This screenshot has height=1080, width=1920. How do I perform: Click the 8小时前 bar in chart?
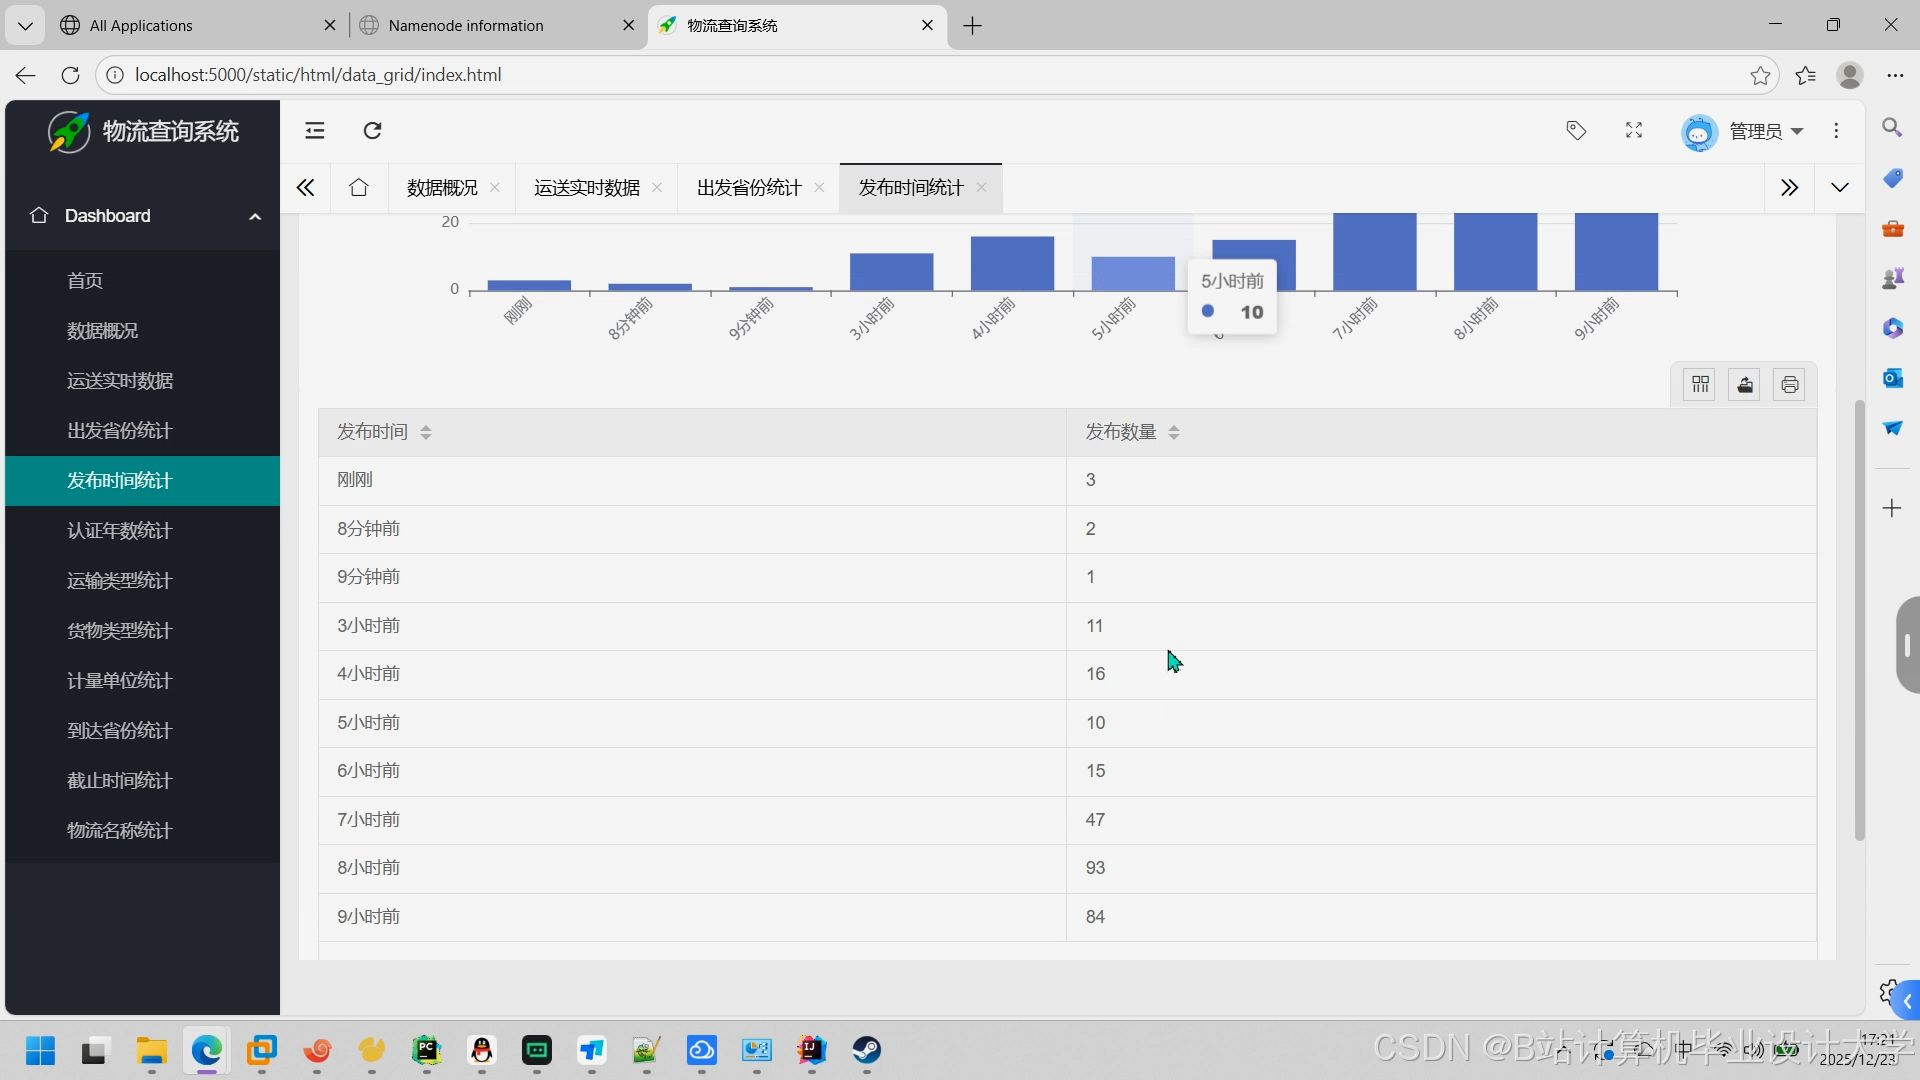click(1495, 252)
